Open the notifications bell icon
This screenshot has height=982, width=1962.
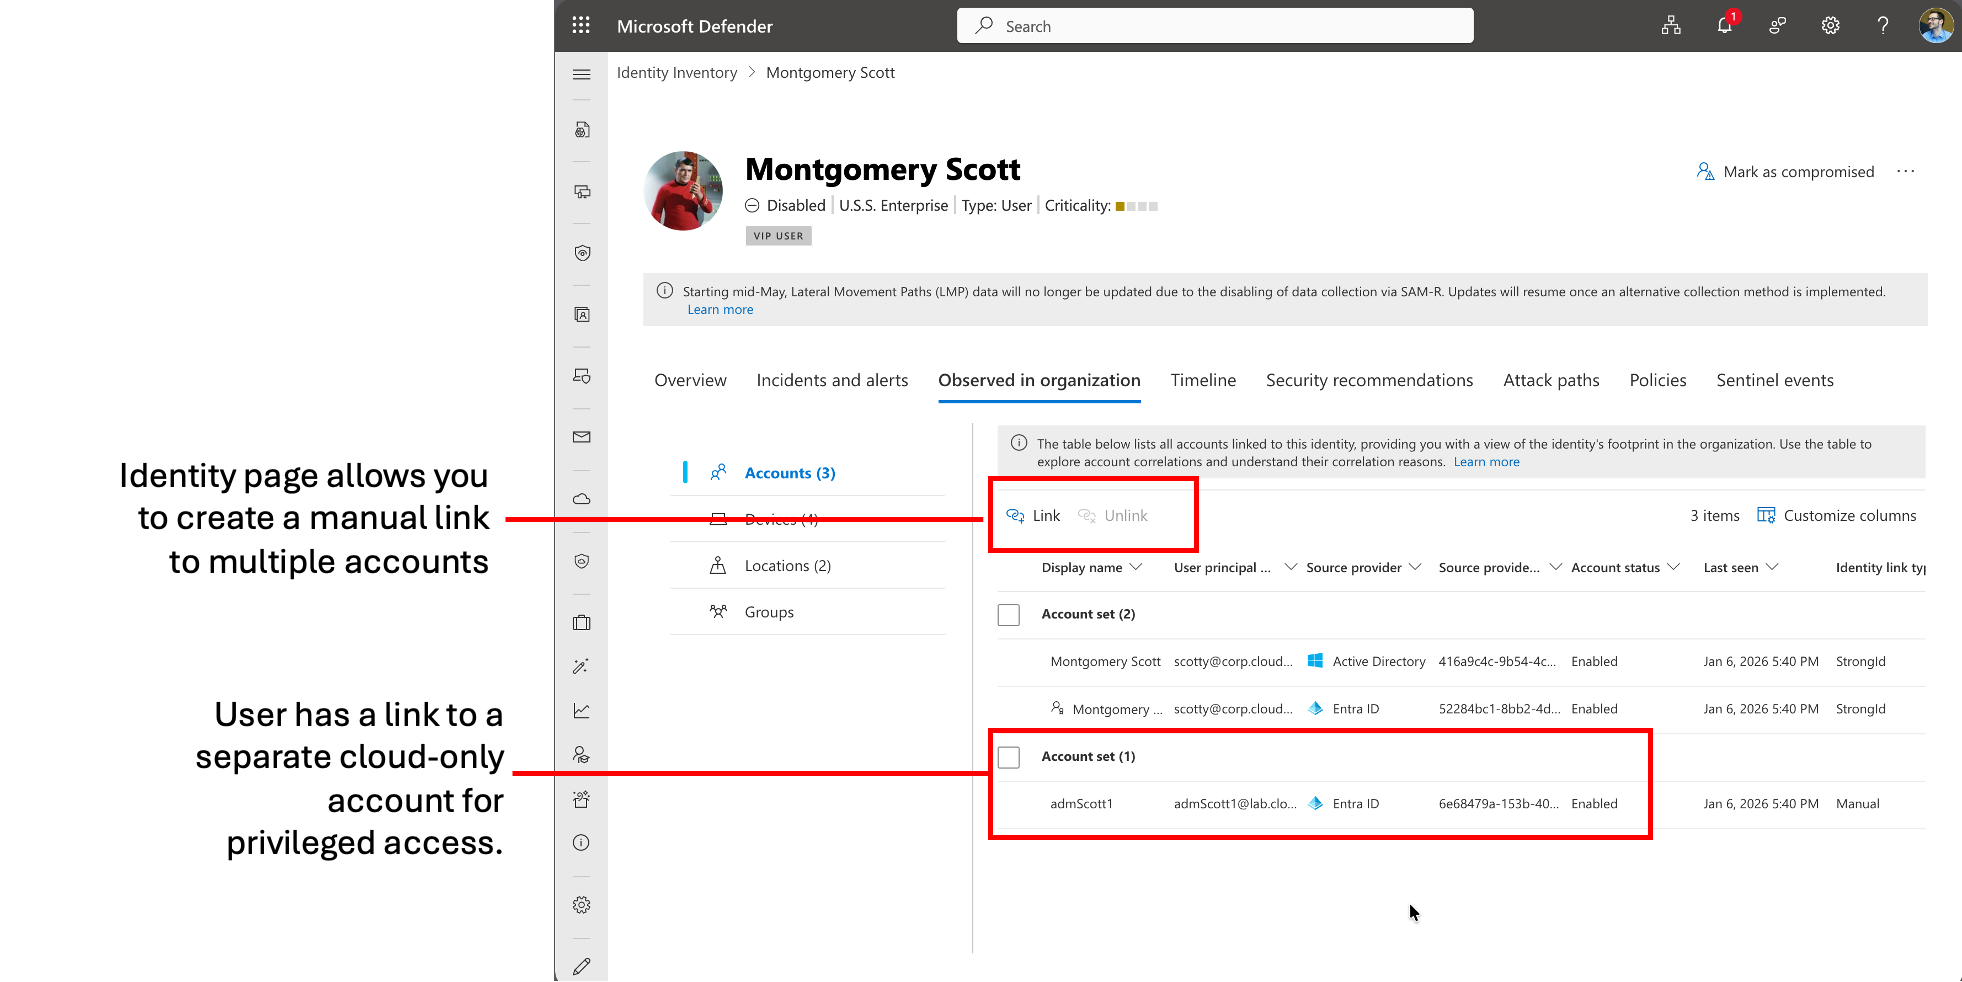pos(1724,26)
